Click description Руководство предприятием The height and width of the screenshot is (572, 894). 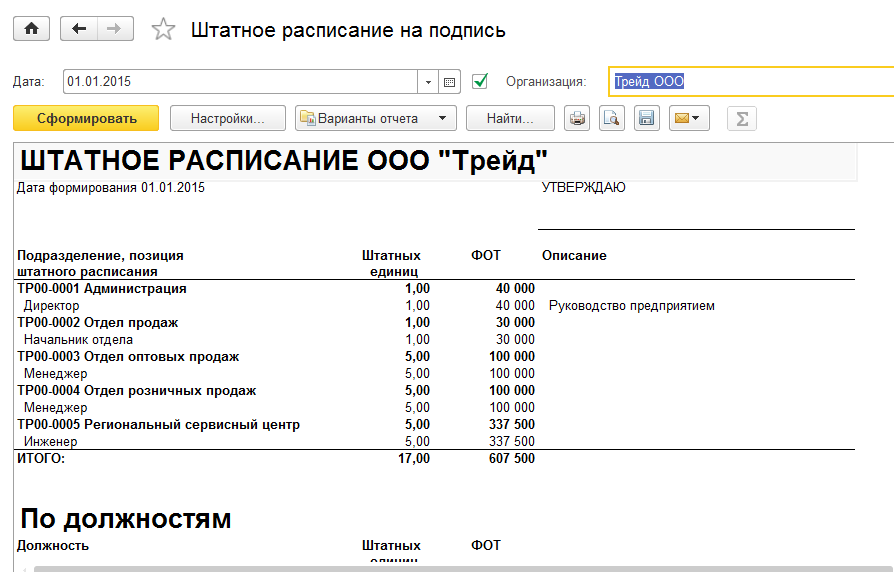coord(631,306)
